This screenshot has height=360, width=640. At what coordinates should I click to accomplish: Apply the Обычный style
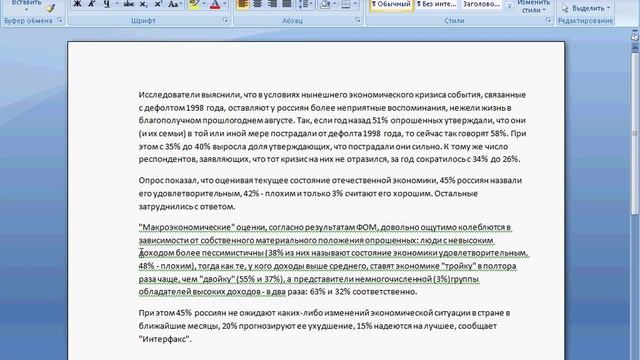[x=391, y=4]
